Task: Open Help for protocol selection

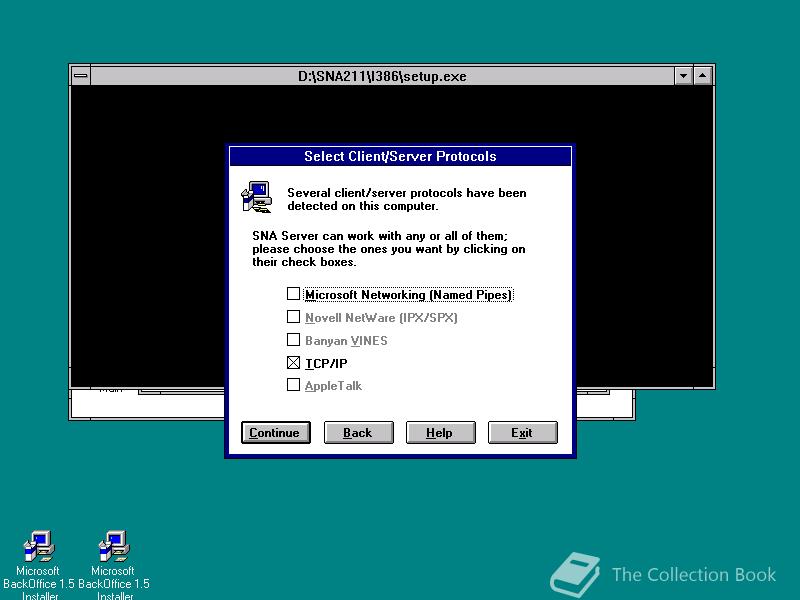Action: pos(440,433)
